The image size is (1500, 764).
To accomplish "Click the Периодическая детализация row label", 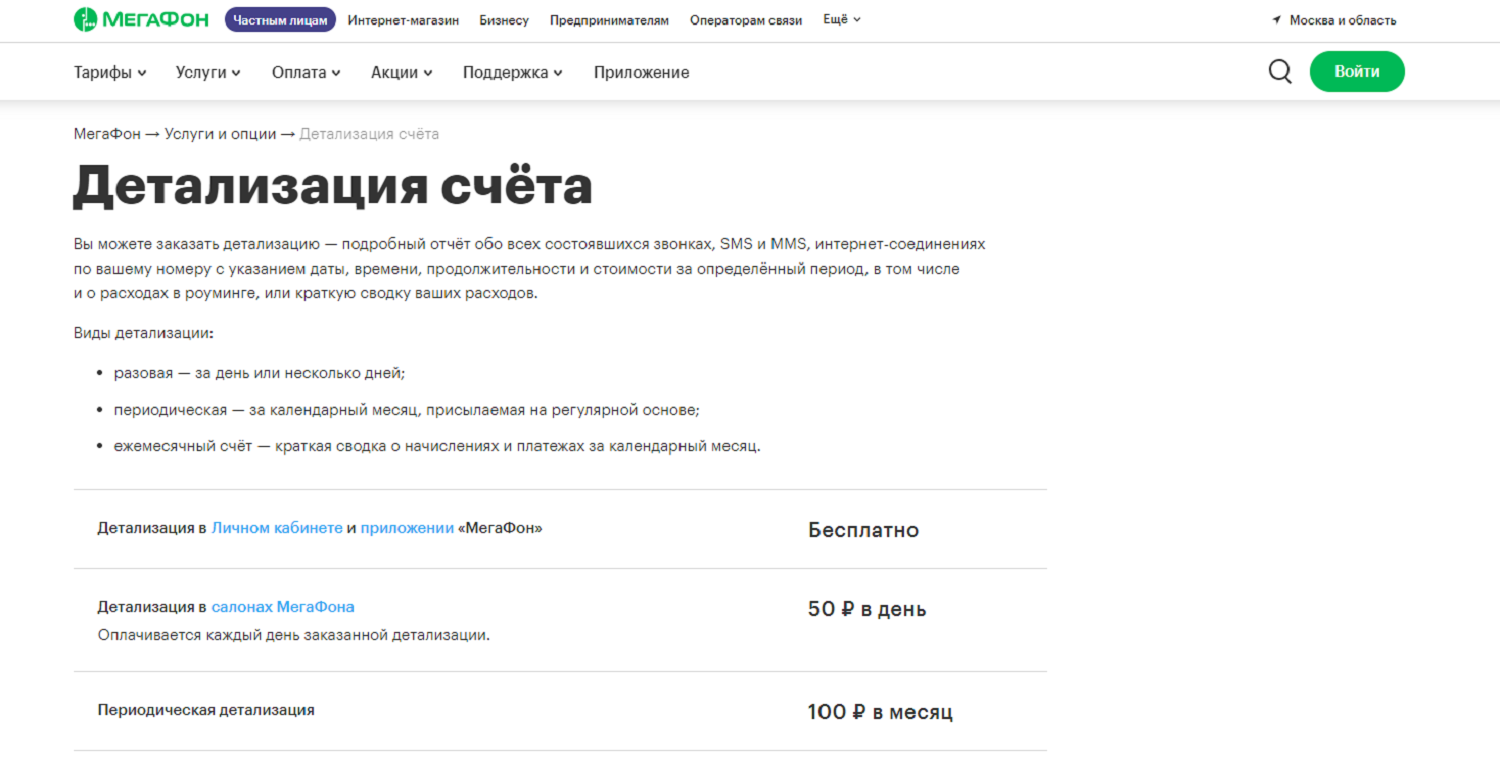I will coord(206,710).
